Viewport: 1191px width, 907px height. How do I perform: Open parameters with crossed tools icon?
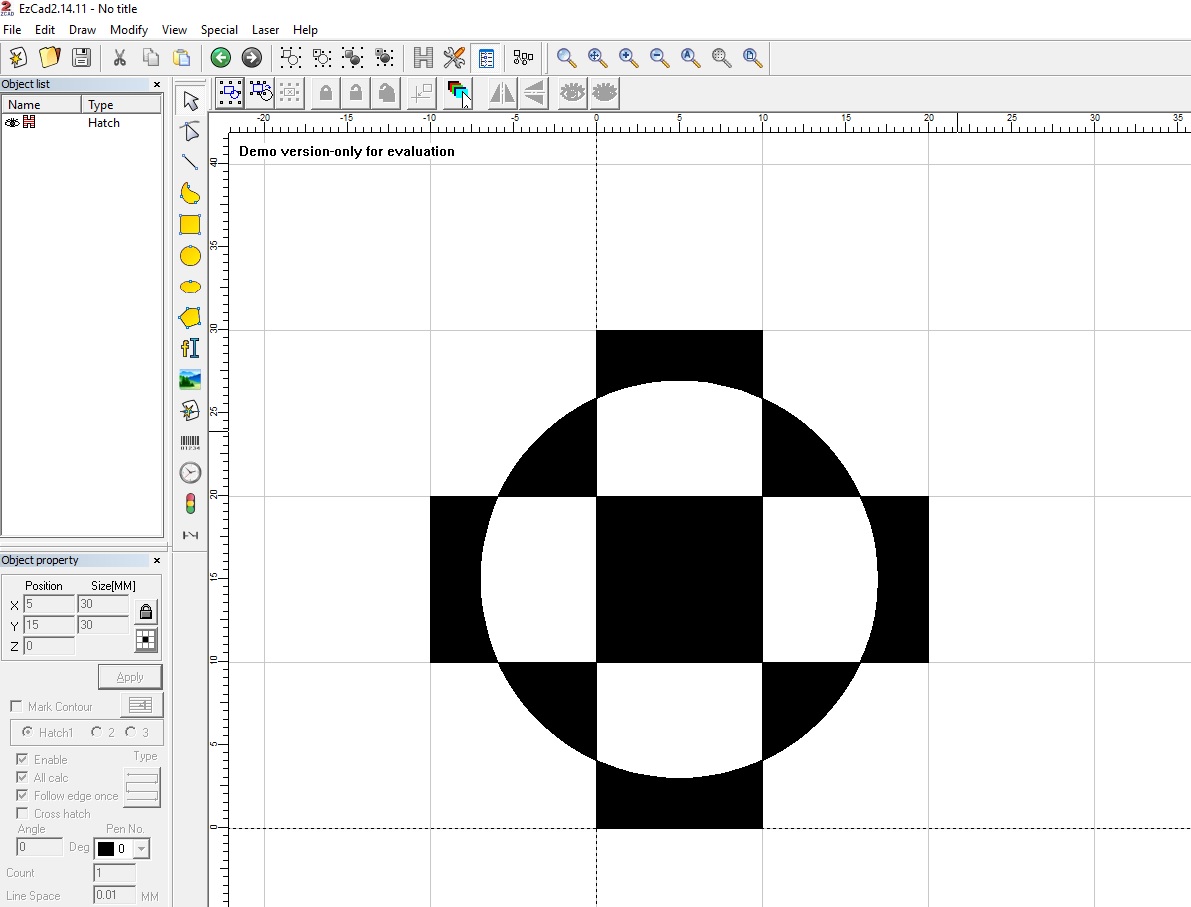point(454,58)
